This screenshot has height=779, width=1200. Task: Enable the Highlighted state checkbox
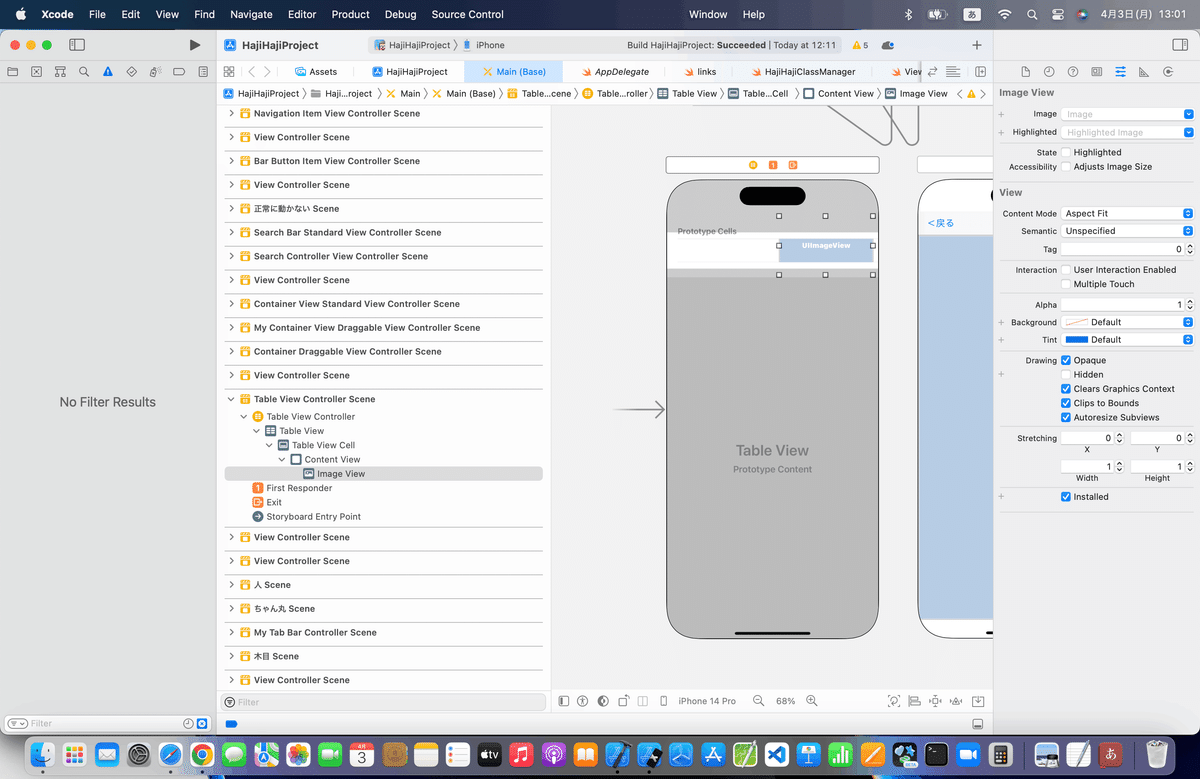[1066, 153]
